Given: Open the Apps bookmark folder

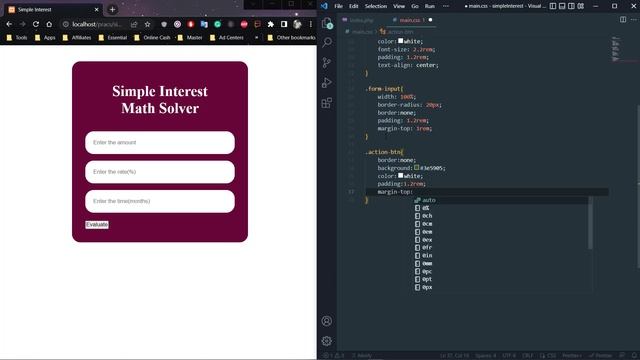Looking at the screenshot, I should [x=45, y=38].
